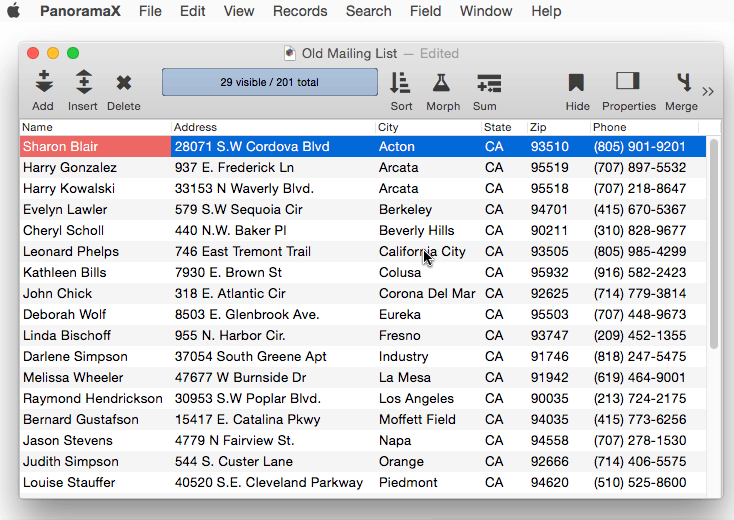The width and height of the screenshot is (734, 520).
Task: Open the Field menu
Action: [426, 11]
